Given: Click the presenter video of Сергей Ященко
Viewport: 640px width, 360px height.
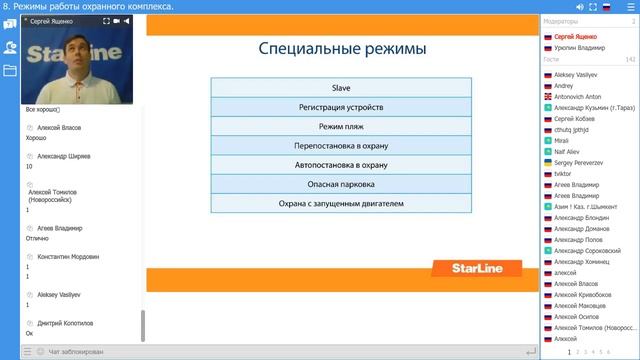Looking at the screenshot, I should click(x=77, y=60).
